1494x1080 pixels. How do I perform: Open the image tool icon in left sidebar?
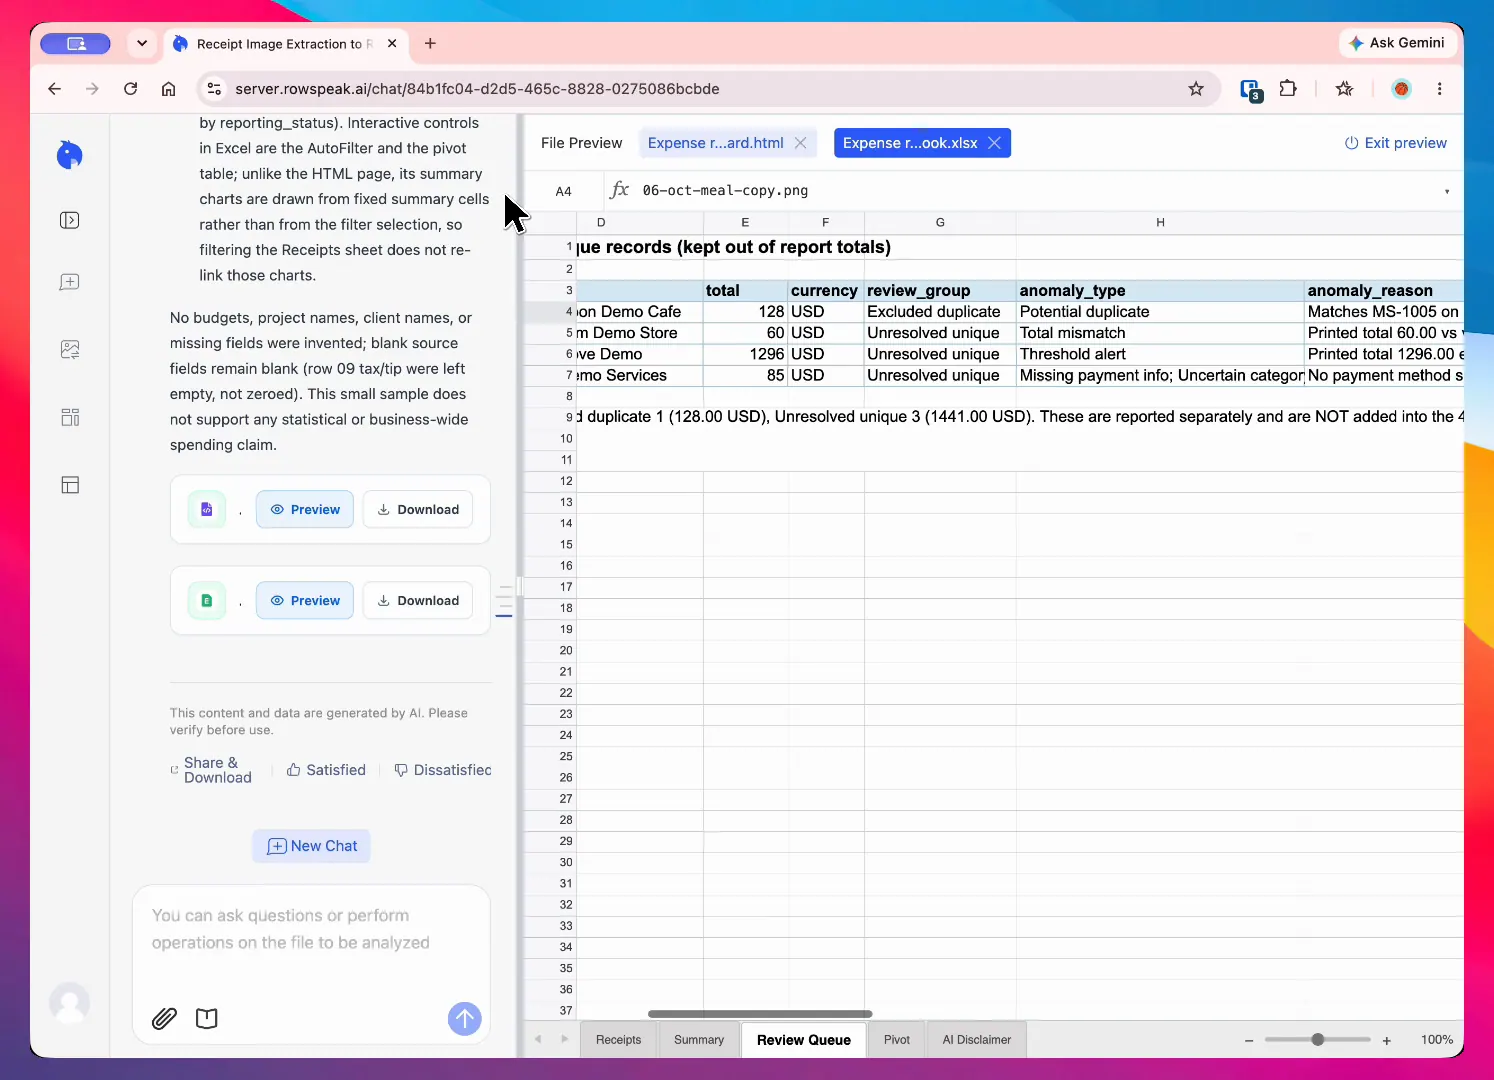(x=70, y=350)
